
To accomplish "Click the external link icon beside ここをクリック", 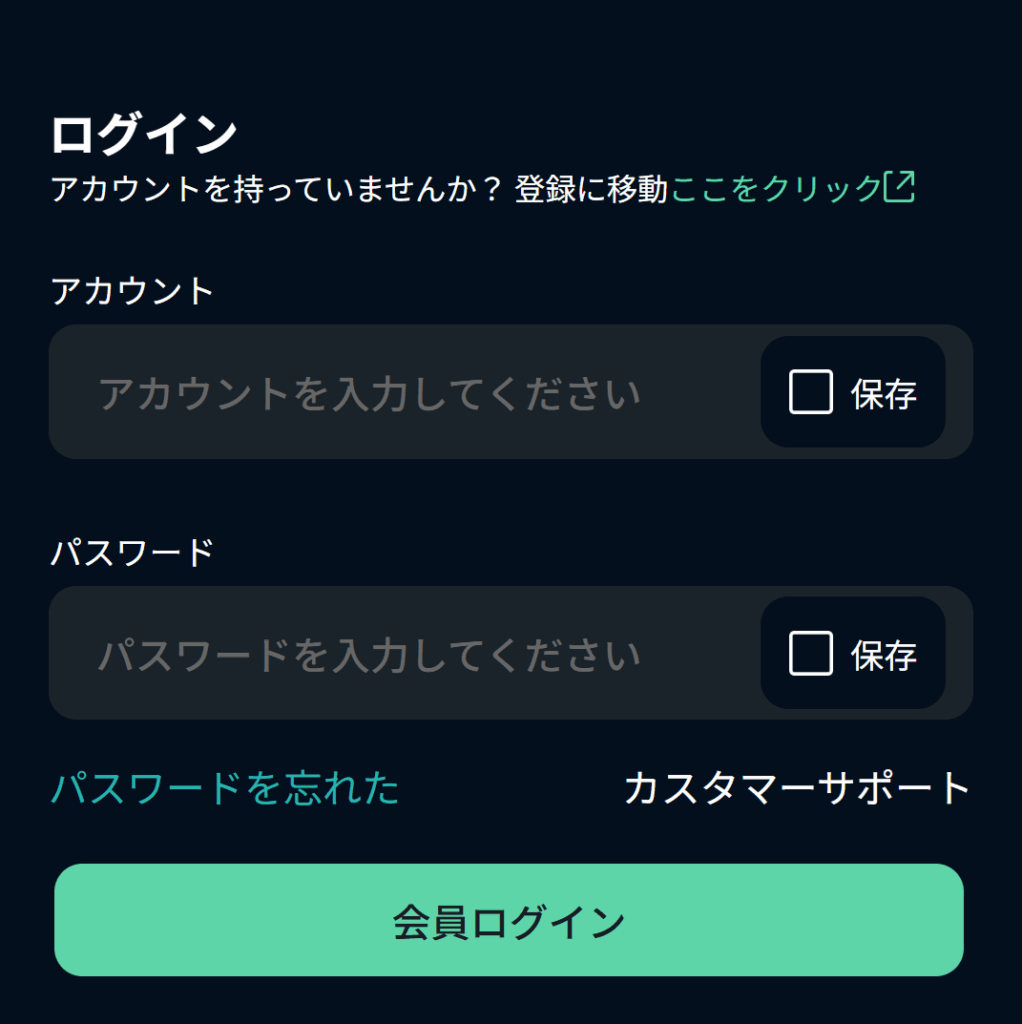I will pyautogui.click(x=899, y=187).
